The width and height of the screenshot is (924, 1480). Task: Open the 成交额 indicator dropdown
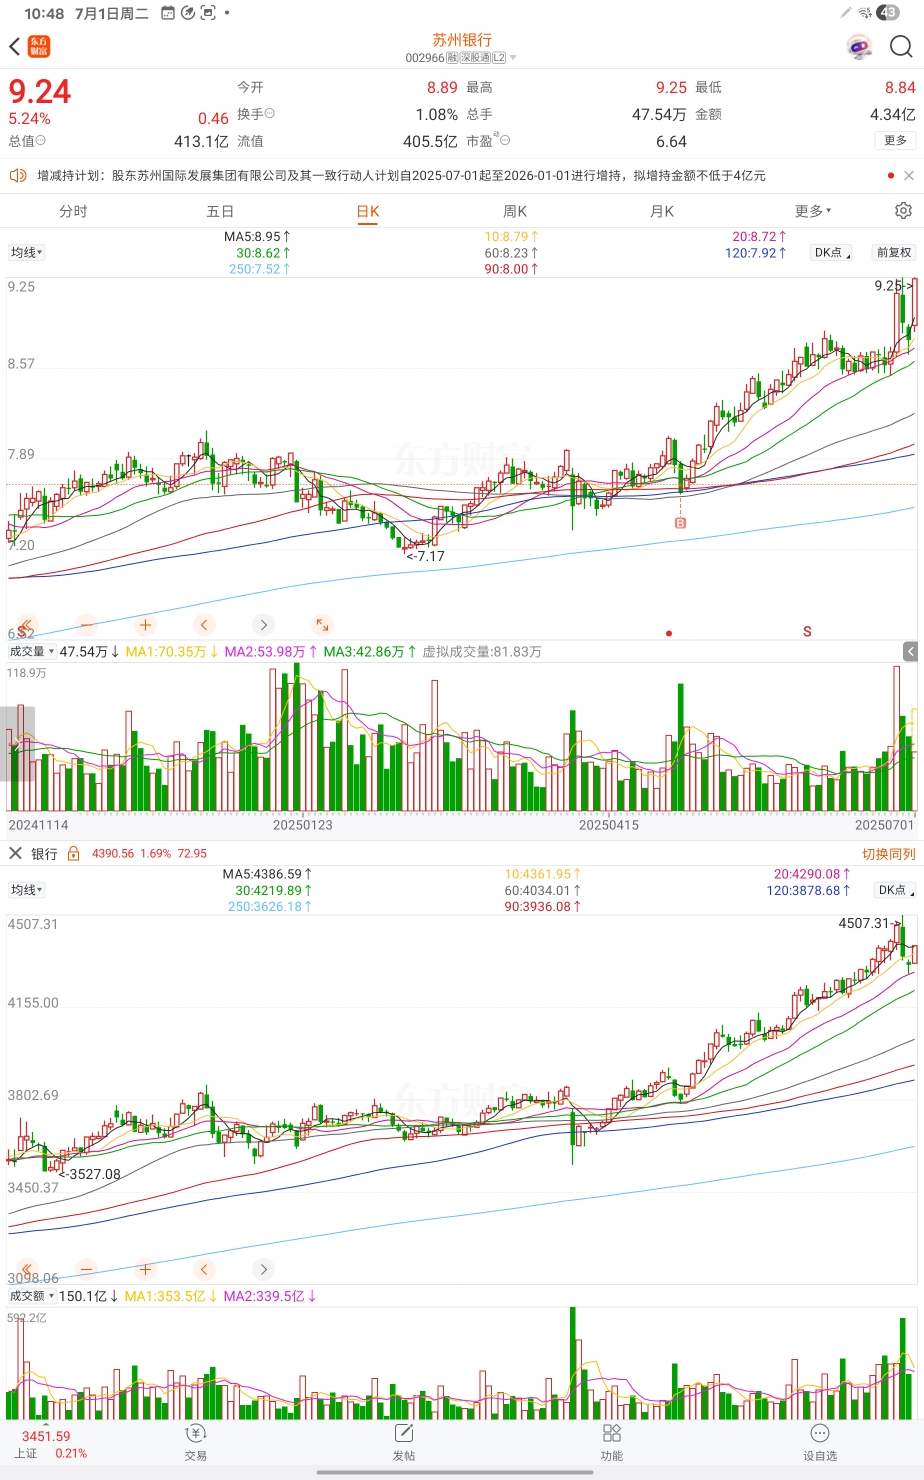click(x=32, y=1296)
